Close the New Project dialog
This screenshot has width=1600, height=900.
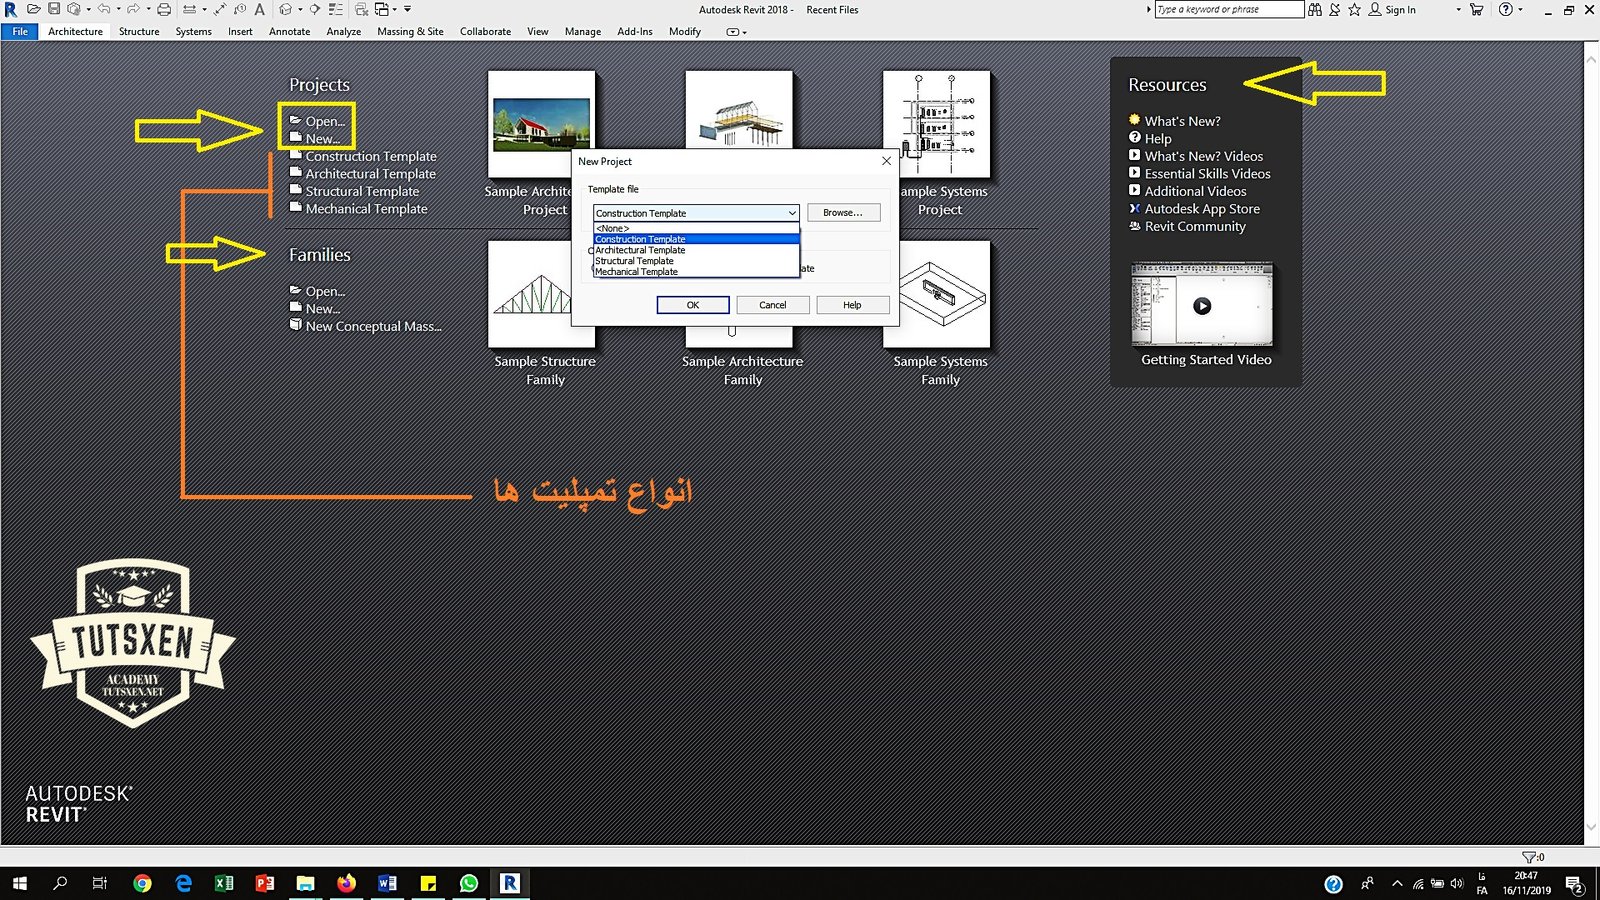pyautogui.click(x=886, y=161)
